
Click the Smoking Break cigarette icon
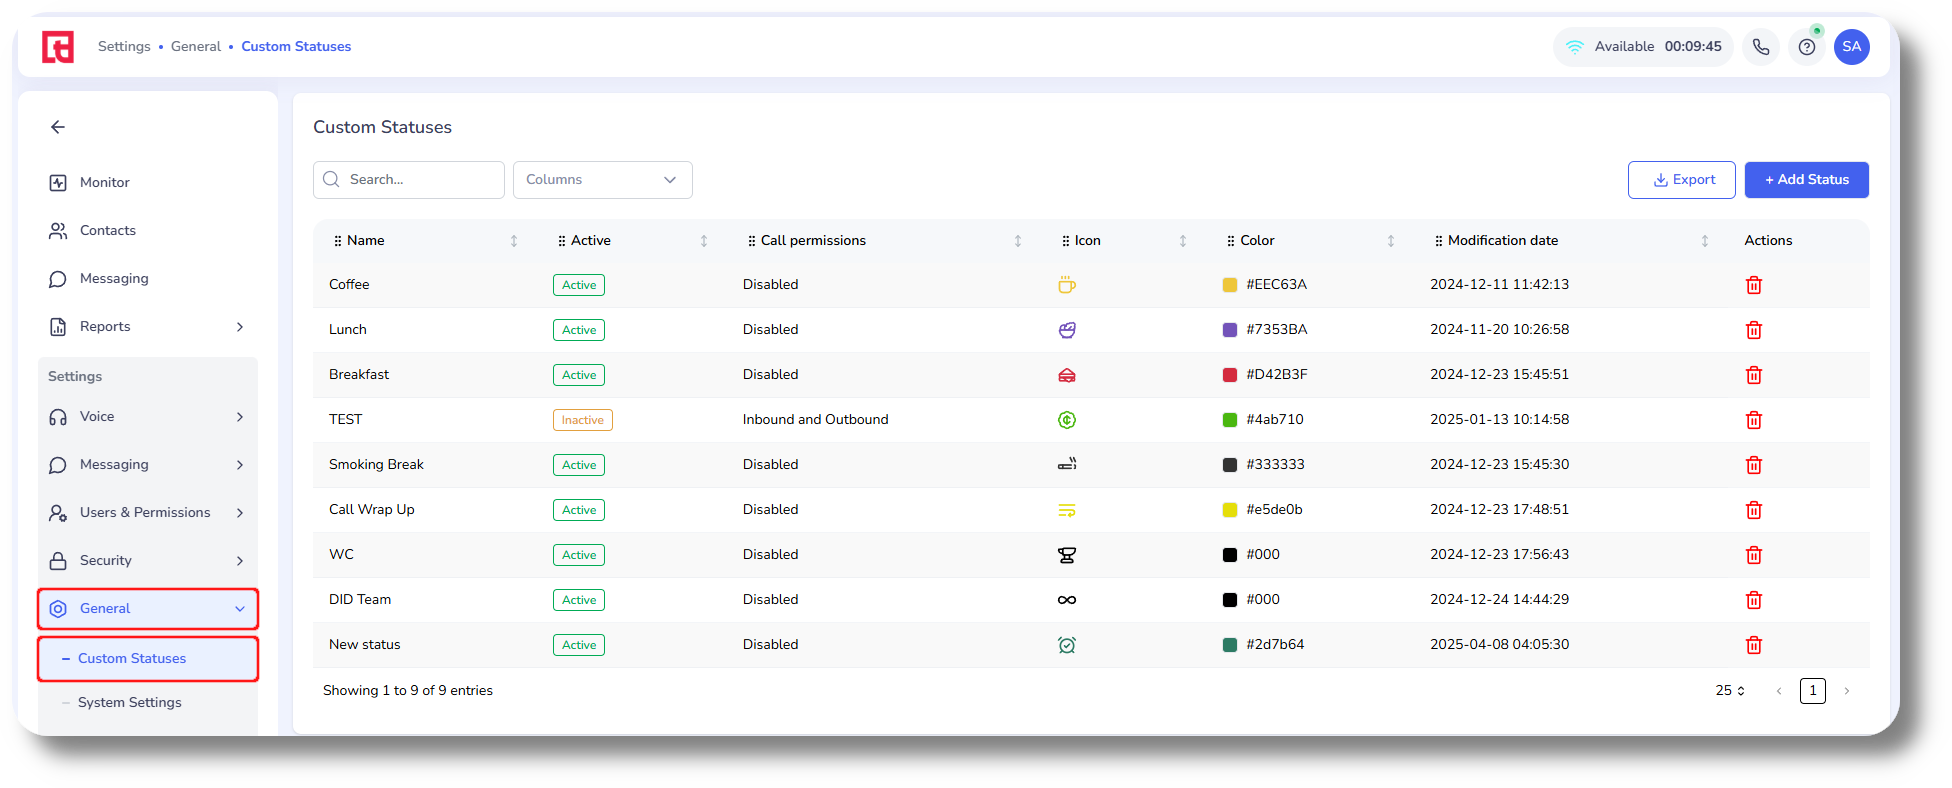(x=1067, y=465)
